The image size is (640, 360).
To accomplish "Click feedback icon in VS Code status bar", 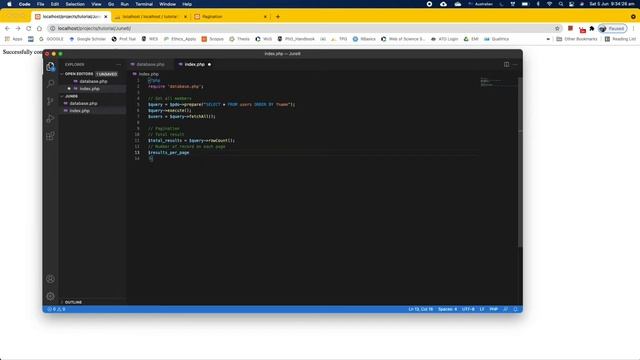I will pyautogui.click(x=505, y=309).
